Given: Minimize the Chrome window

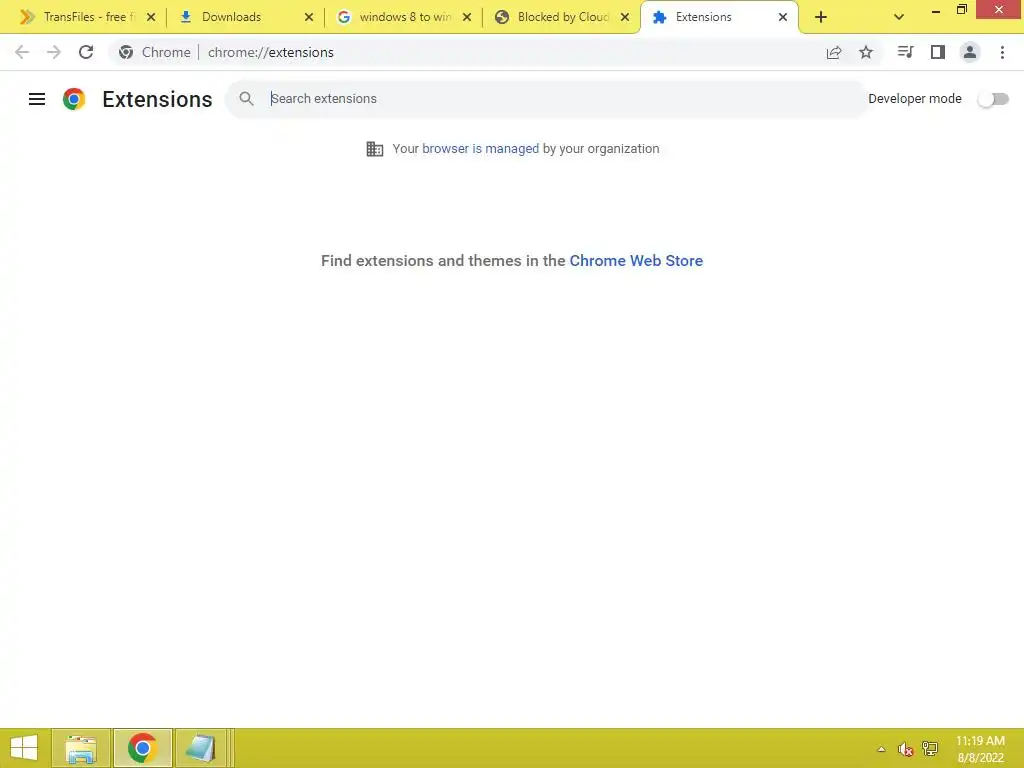Looking at the screenshot, I should 936,10.
